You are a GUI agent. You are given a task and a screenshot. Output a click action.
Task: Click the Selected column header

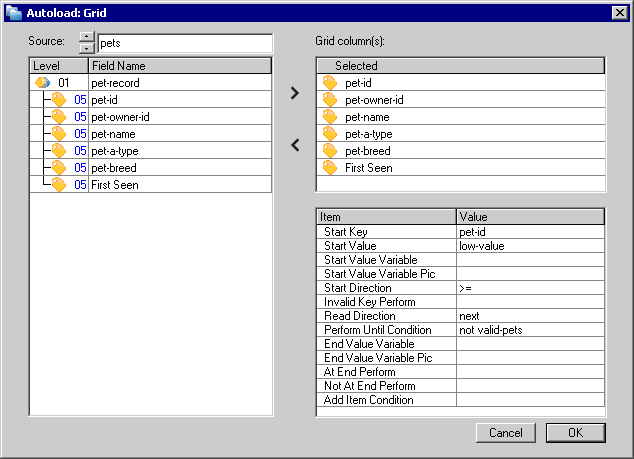(x=461, y=66)
